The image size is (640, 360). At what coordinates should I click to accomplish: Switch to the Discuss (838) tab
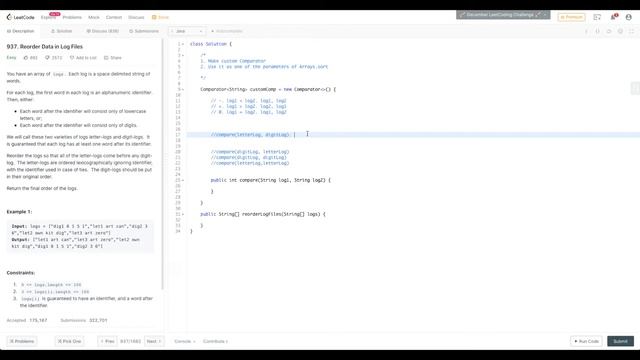(102, 31)
